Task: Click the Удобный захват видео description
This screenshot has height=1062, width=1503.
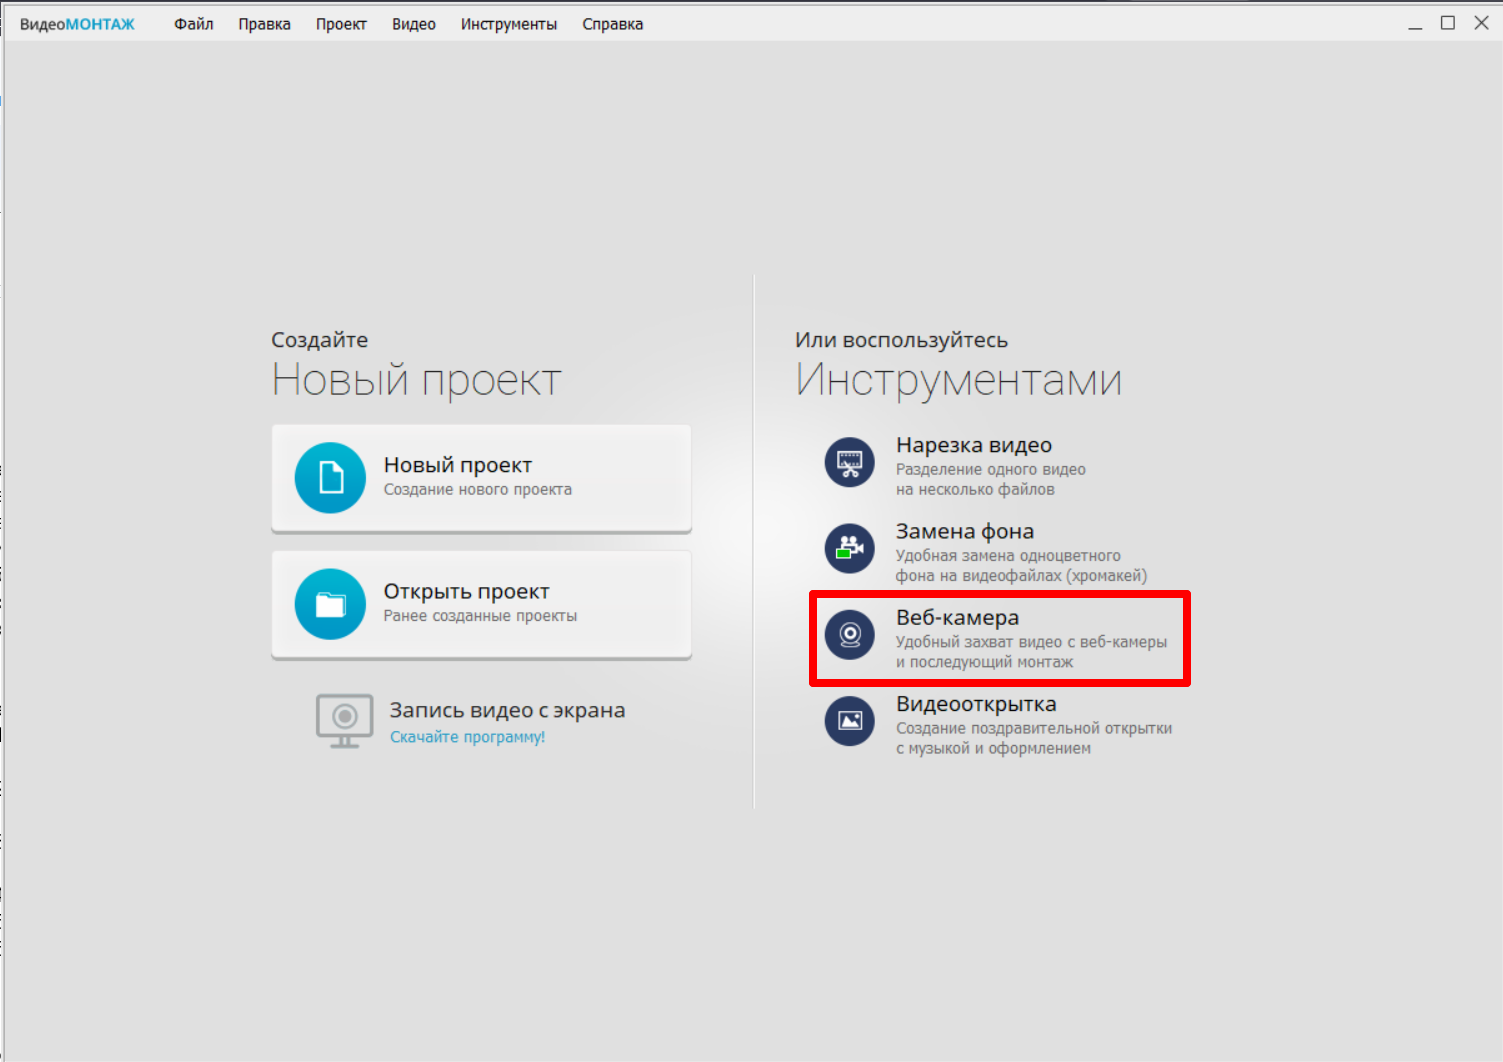Action: coord(1031,652)
